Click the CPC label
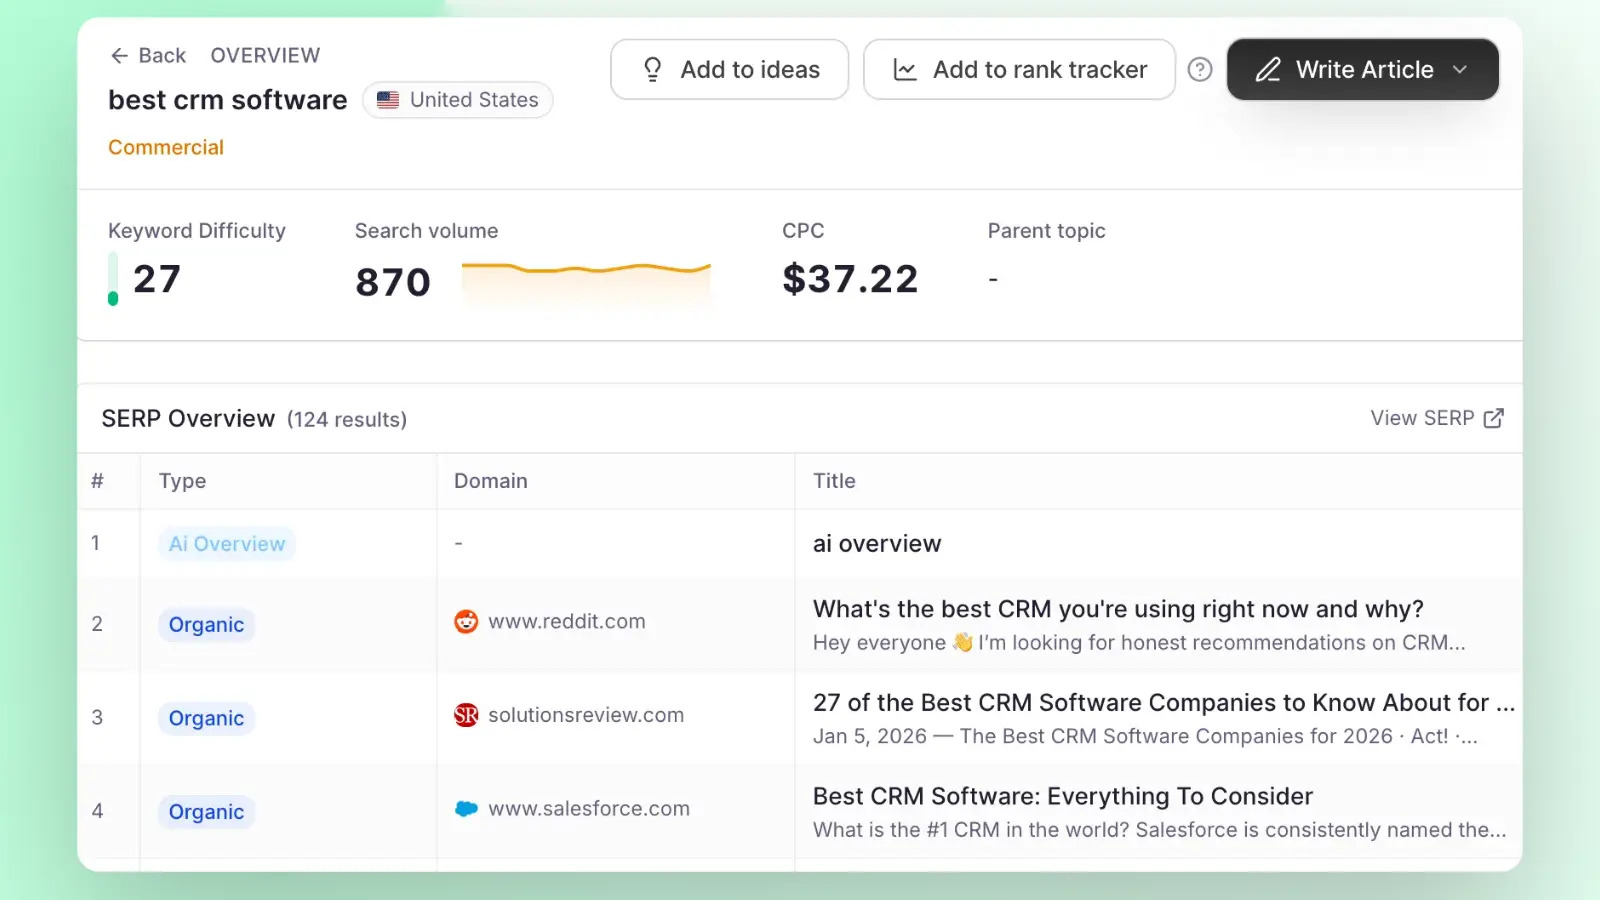The image size is (1600, 900). coord(803,231)
